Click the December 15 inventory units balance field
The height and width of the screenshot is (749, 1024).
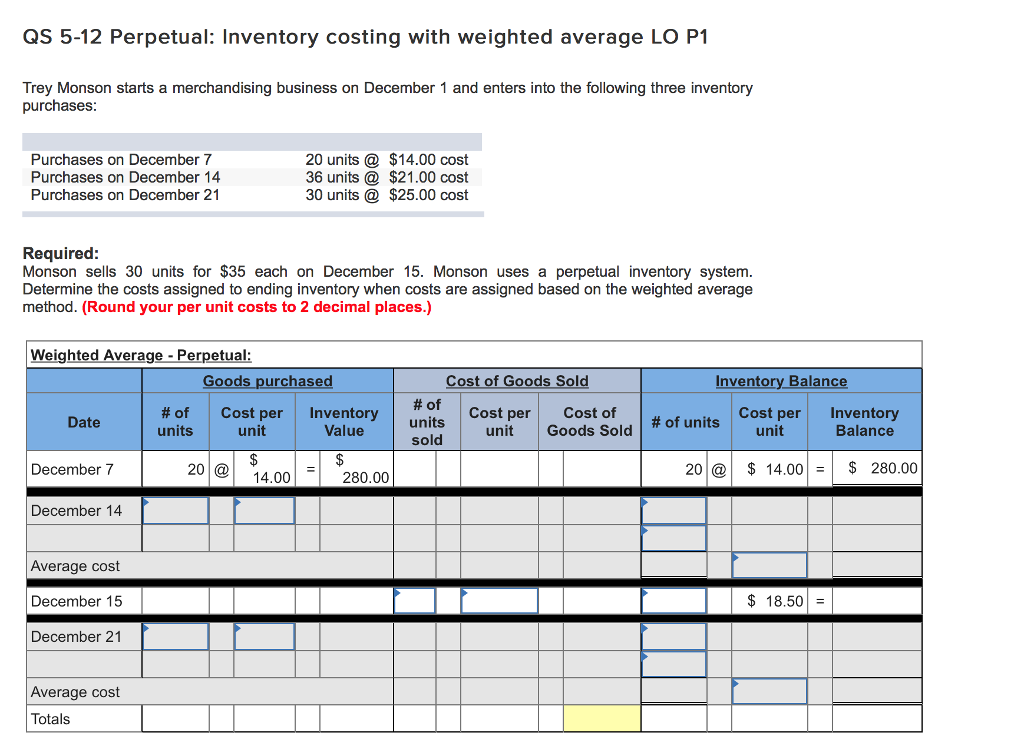[x=673, y=600]
